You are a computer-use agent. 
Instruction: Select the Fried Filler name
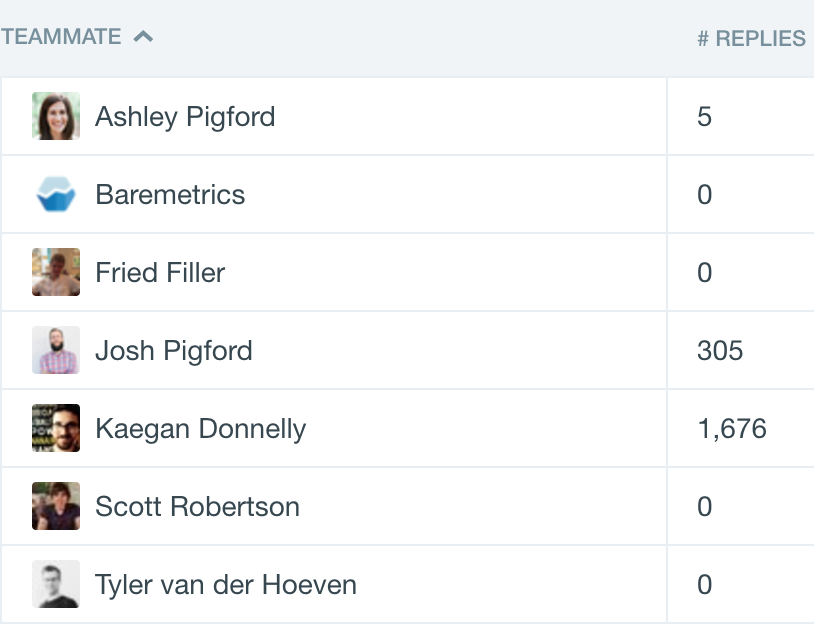160,273
